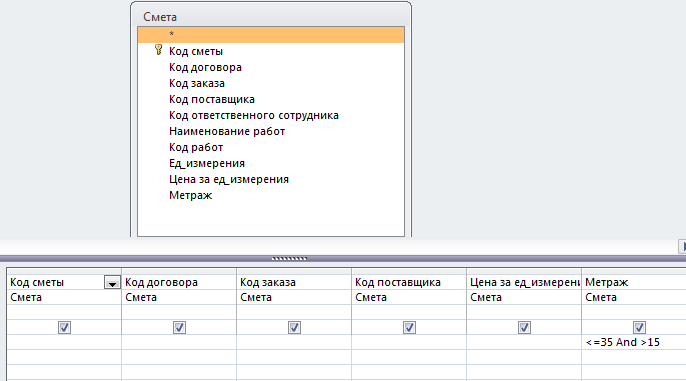Viewport: 686px width, 381px height.
Task: Click table cell Смета under Код договора
Action: (179, 297)
